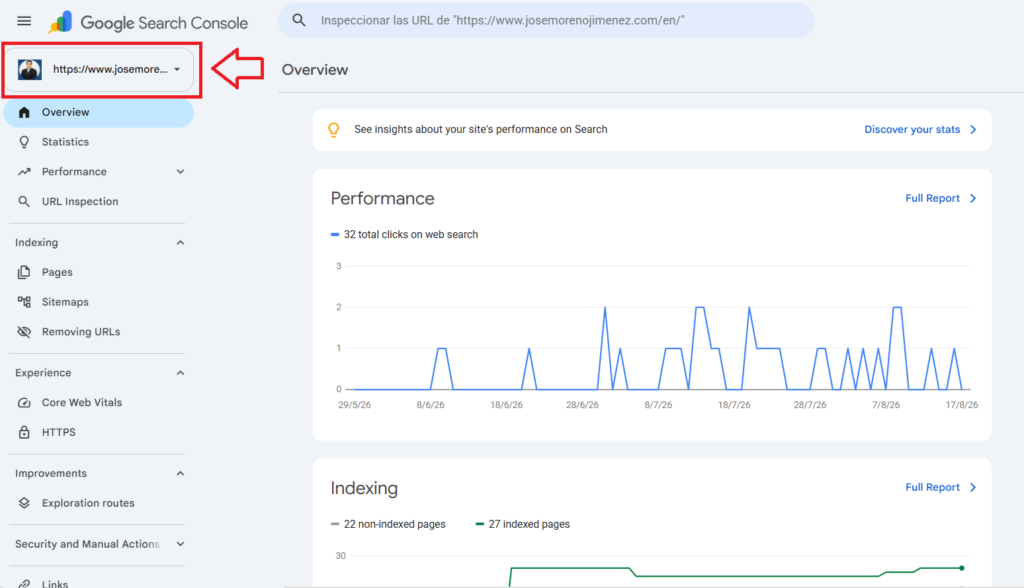The image size is (1024, 588).
Task: Click the Exploration routes layers icon
Action: [x=24, y=503]
